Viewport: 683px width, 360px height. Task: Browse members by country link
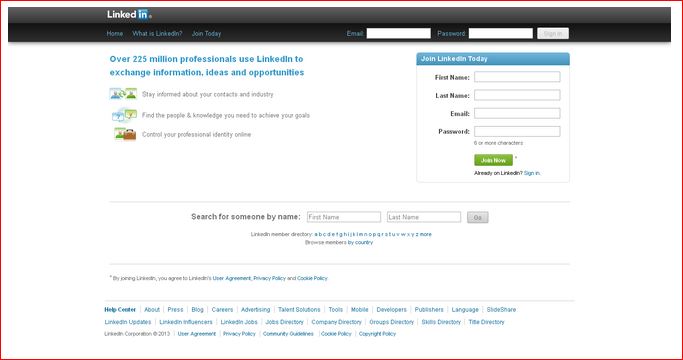360,242
